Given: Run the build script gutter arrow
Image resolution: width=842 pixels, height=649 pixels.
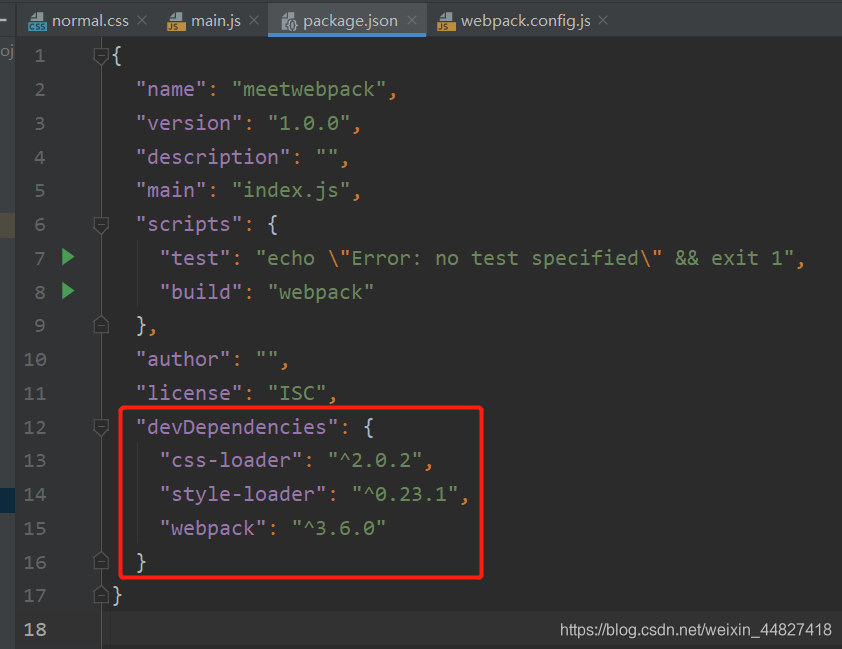Looking at the screenshot, I should click(68, 291).
